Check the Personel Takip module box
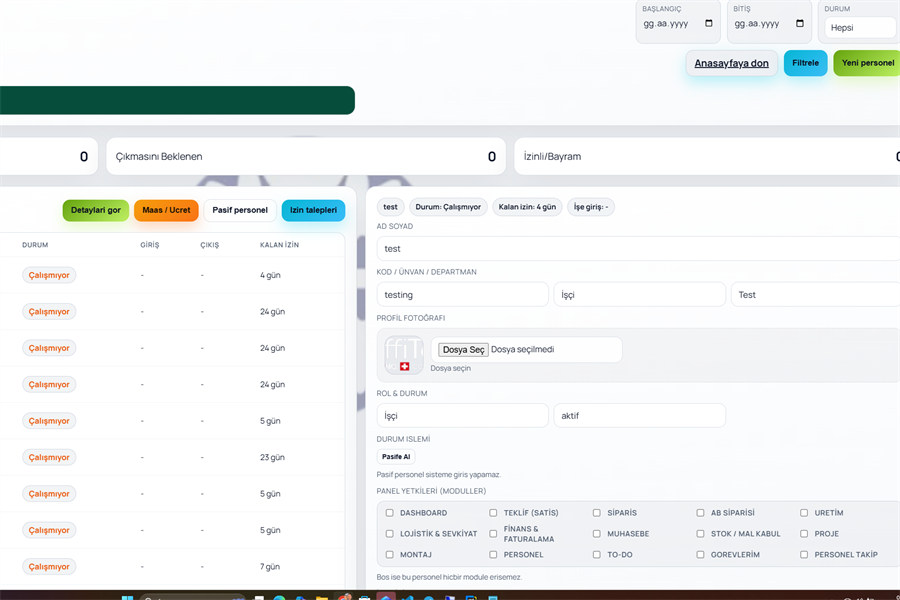This screenshot has height=600, width=900. click(x=804, y=555)
